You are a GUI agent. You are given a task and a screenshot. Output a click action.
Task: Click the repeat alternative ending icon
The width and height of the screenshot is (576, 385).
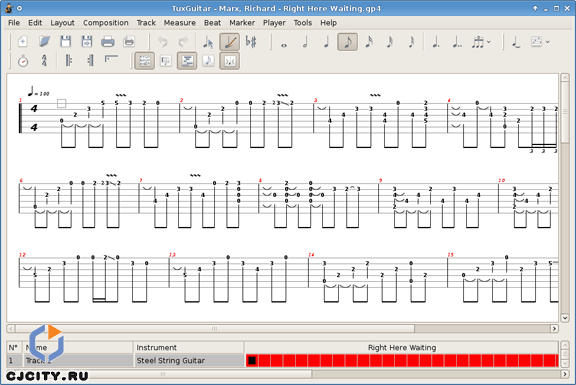(111, 59)
